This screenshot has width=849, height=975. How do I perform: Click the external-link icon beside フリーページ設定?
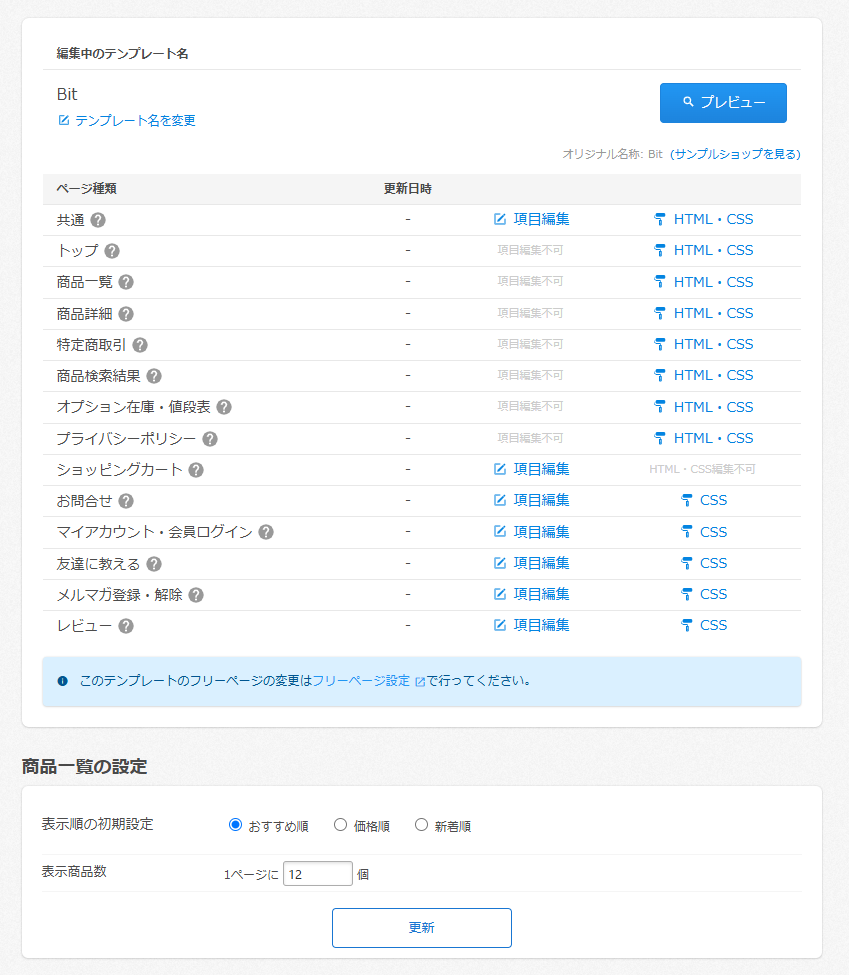(421, 680)
